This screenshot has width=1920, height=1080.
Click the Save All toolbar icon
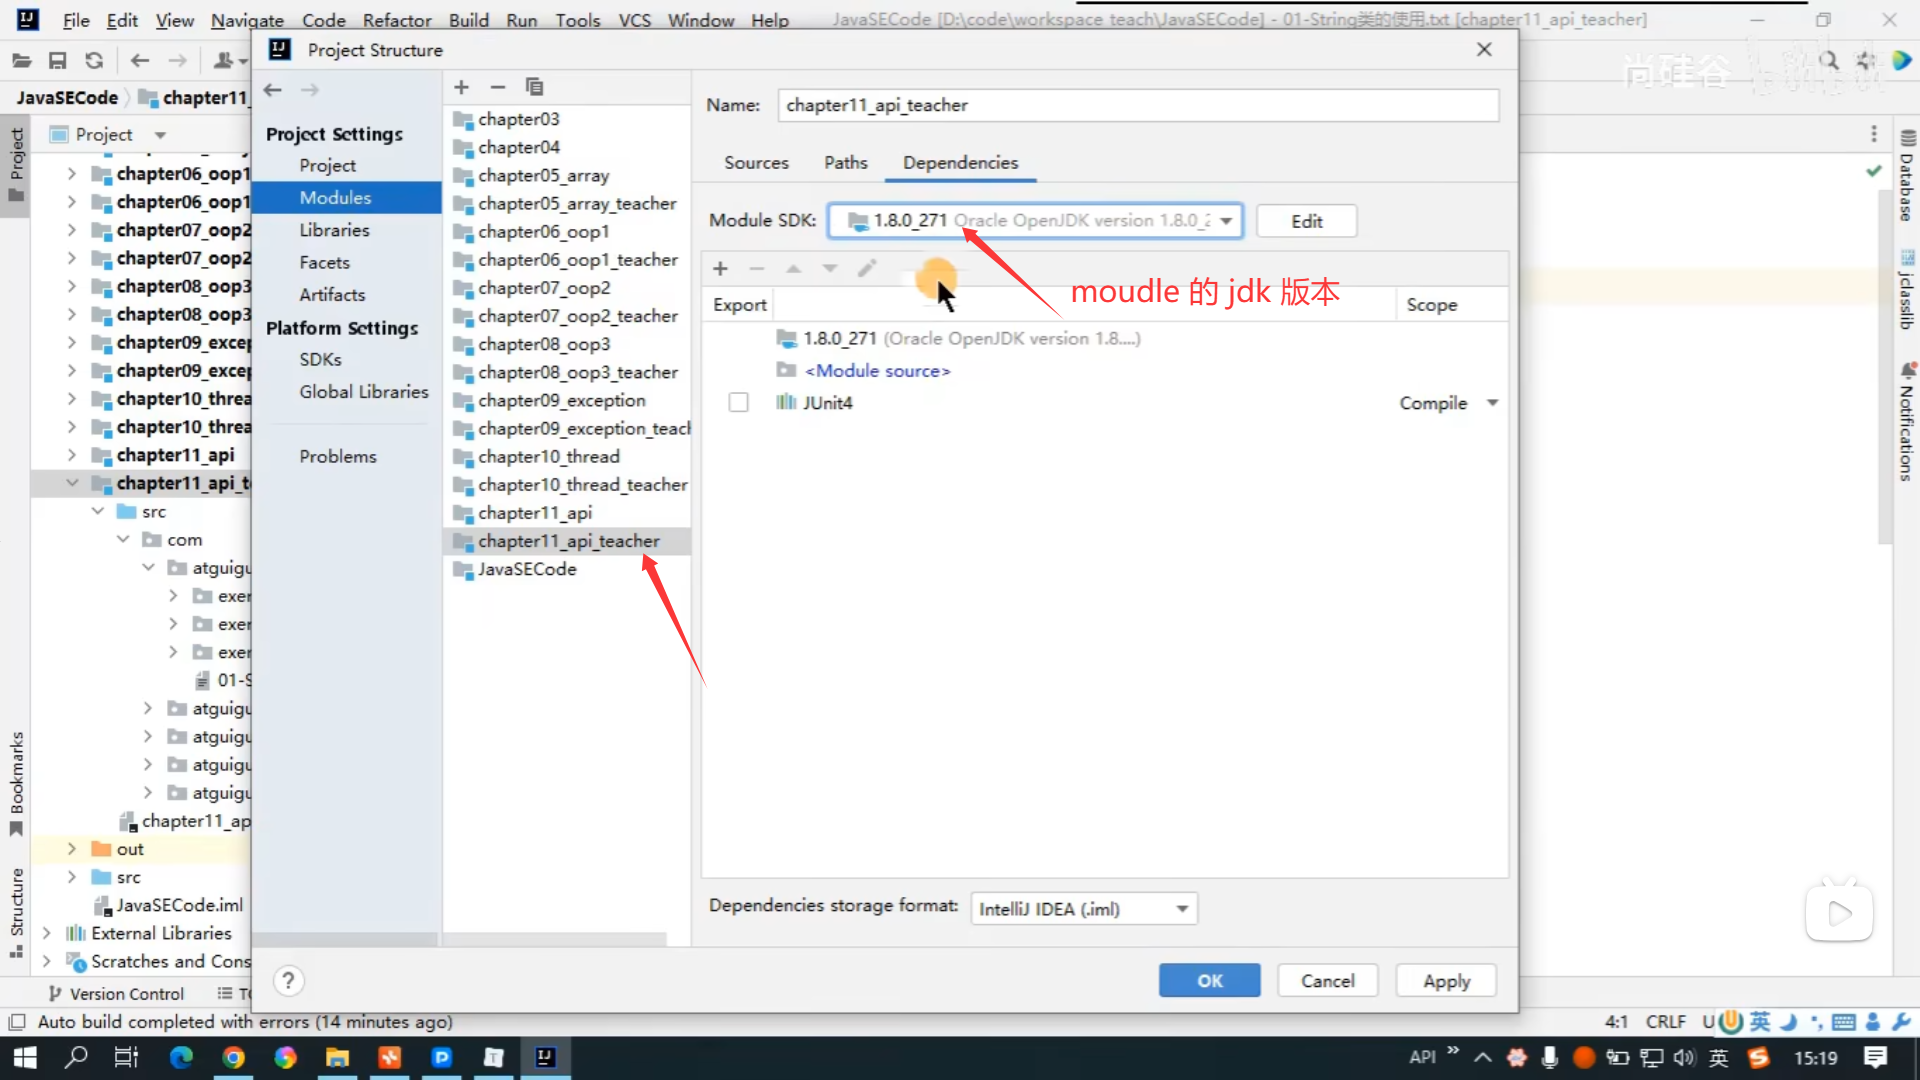58,61
